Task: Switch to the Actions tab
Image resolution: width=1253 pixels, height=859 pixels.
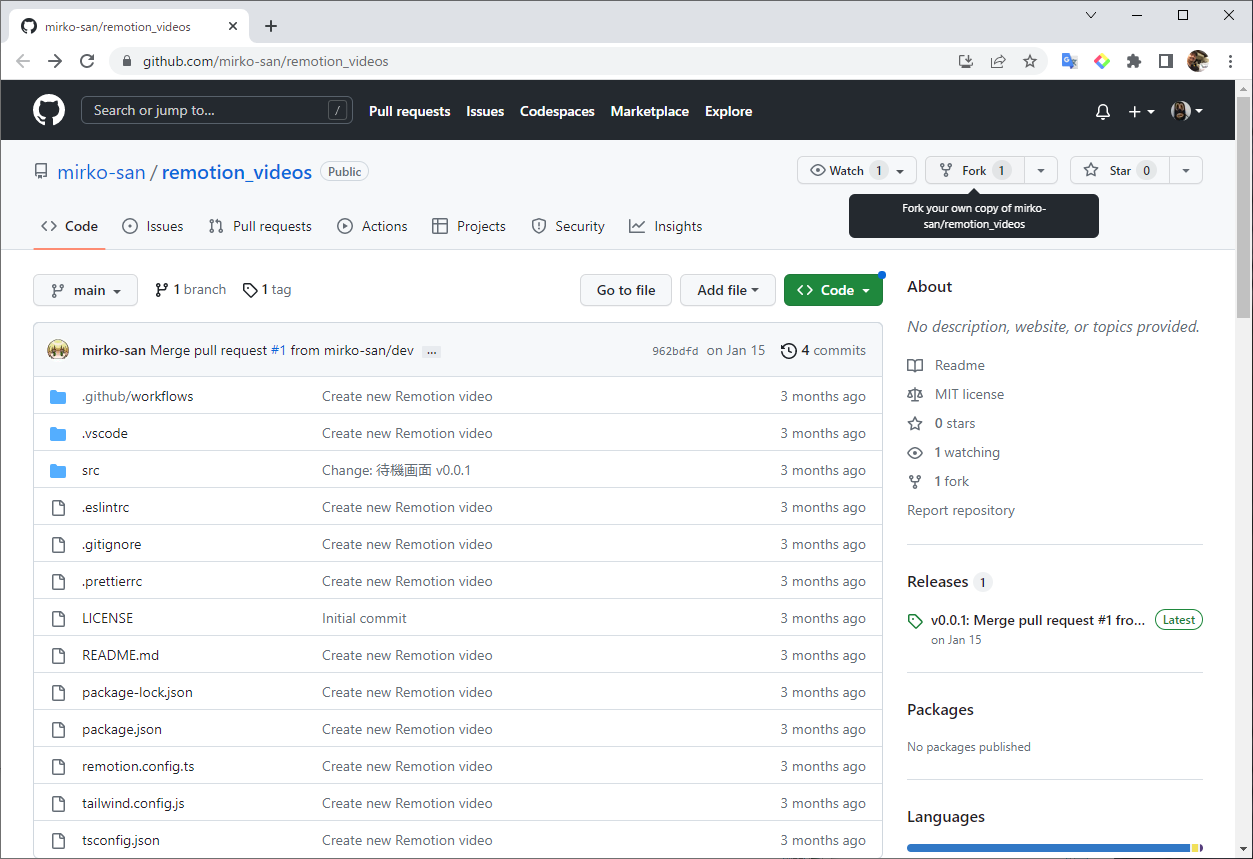Action: point(372,226)
